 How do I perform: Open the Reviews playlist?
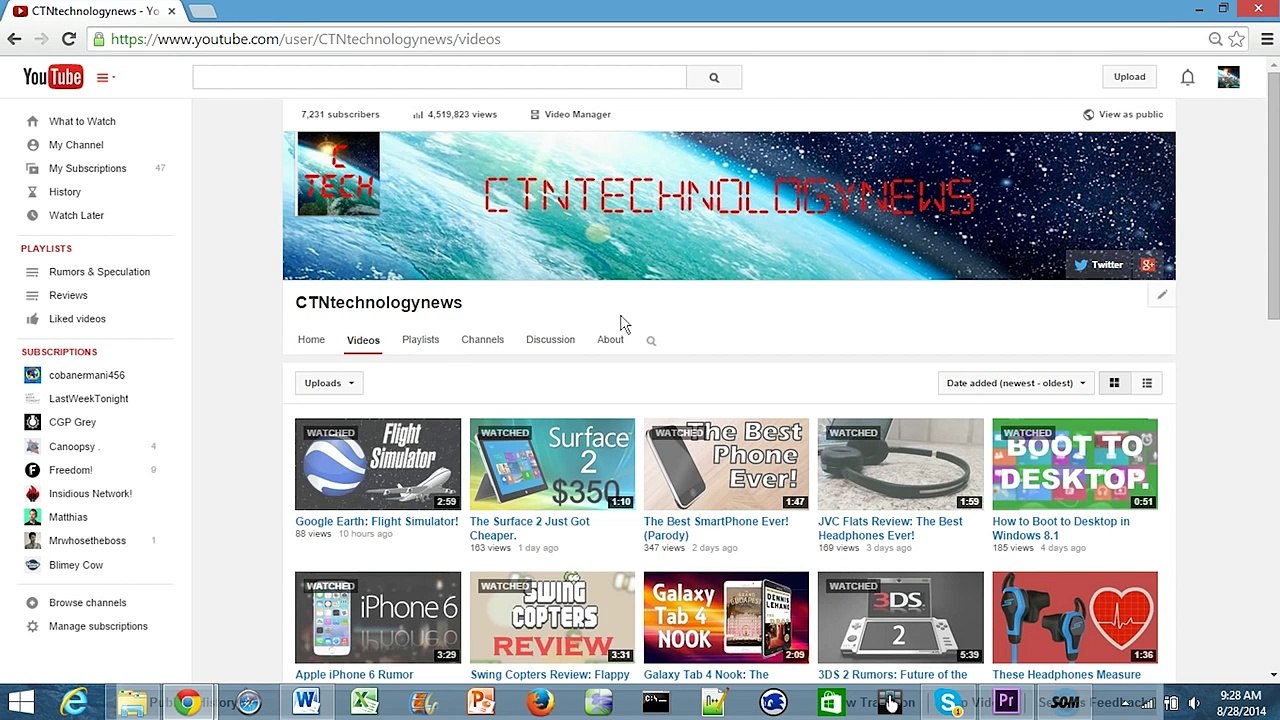(x=68, y=295)
